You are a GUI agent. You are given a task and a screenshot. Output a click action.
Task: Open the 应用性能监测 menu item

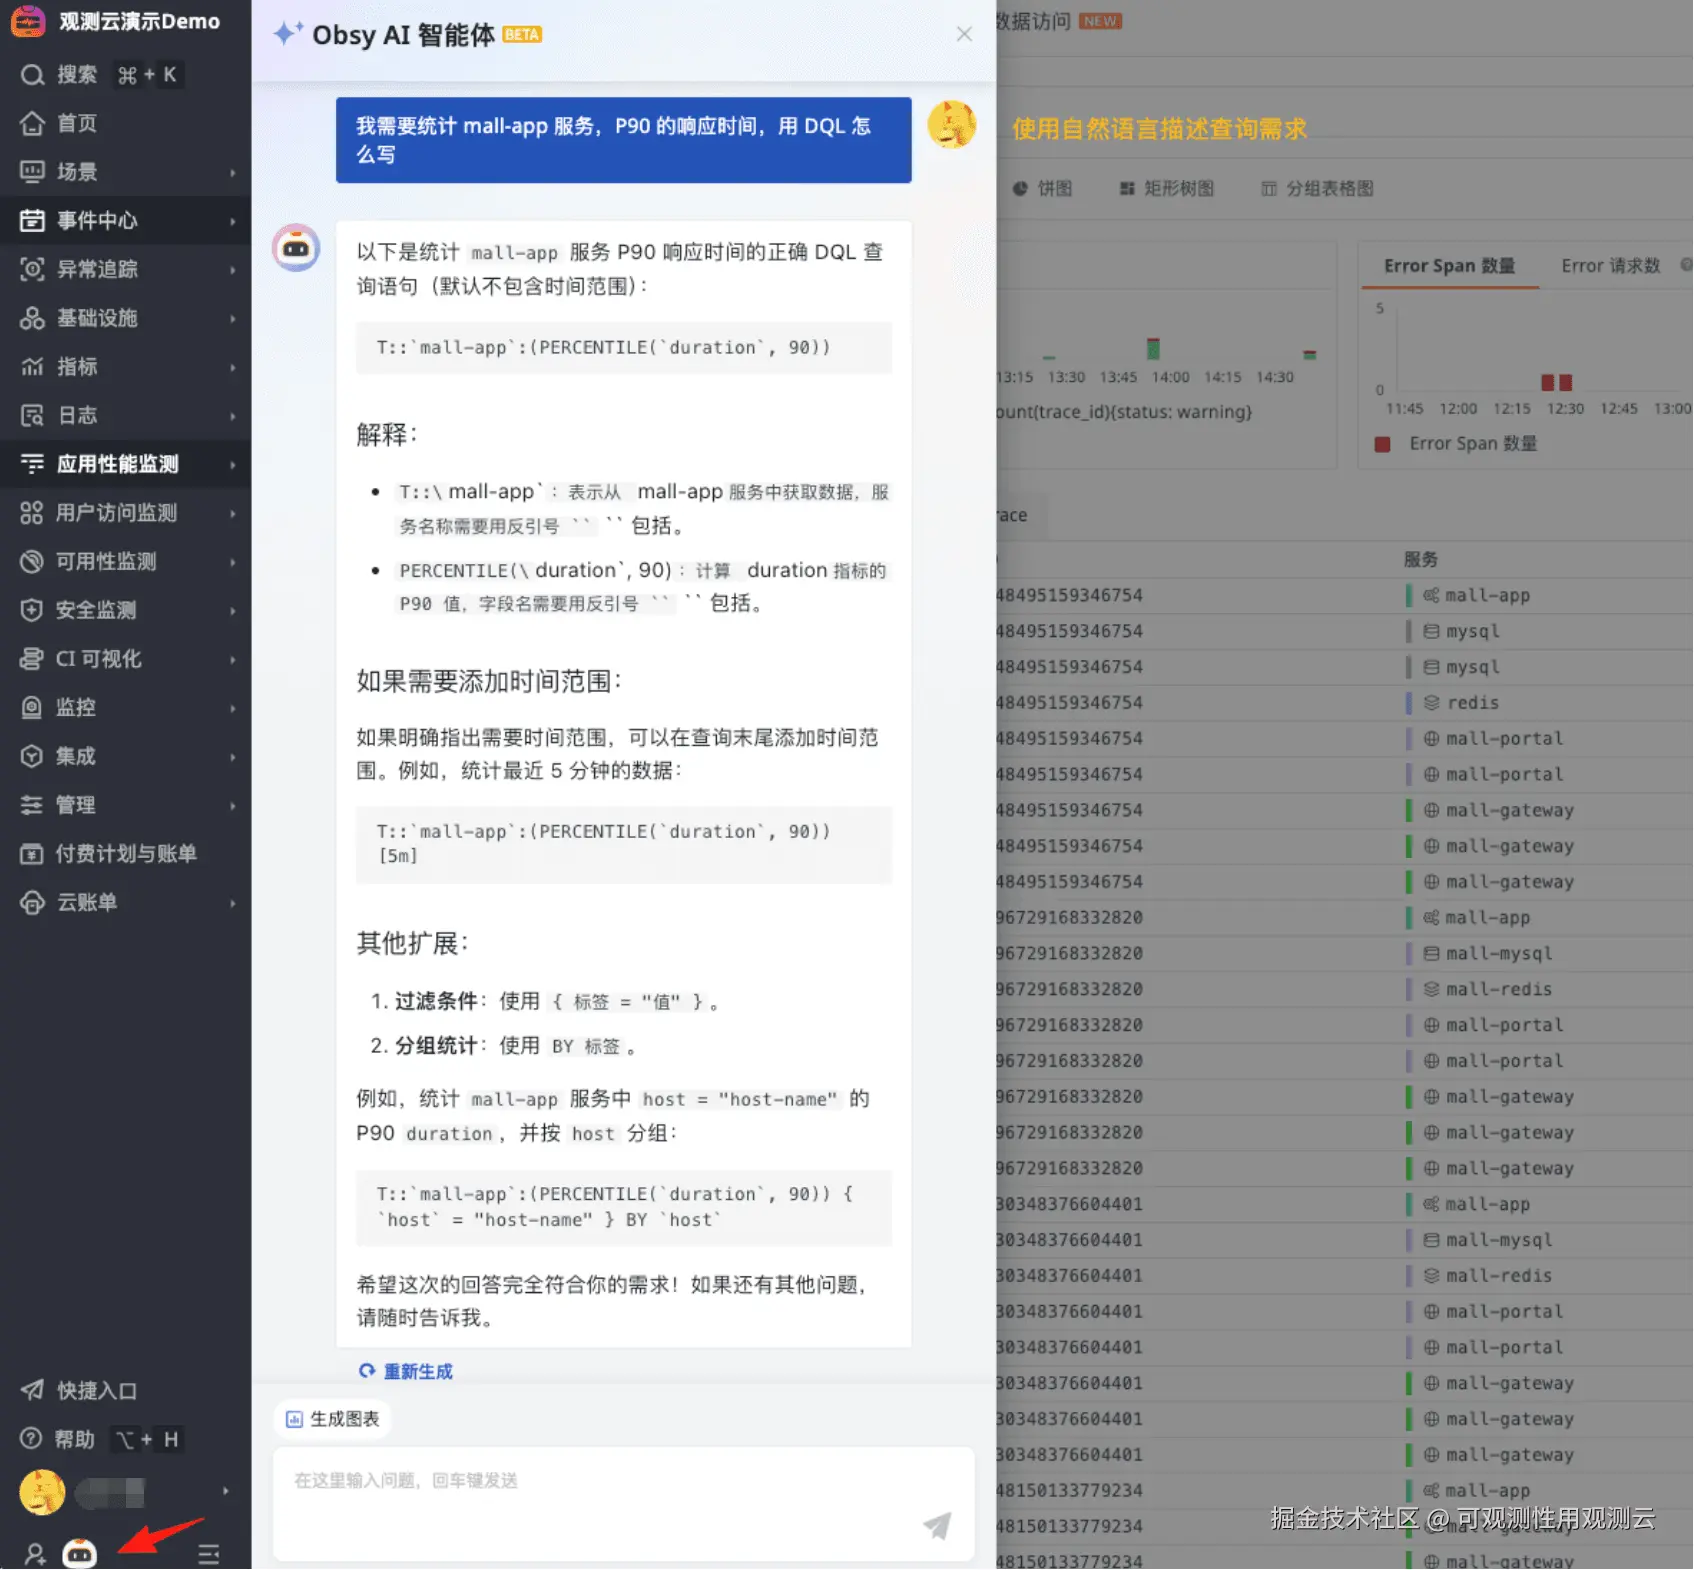click(x=125, y=465)
